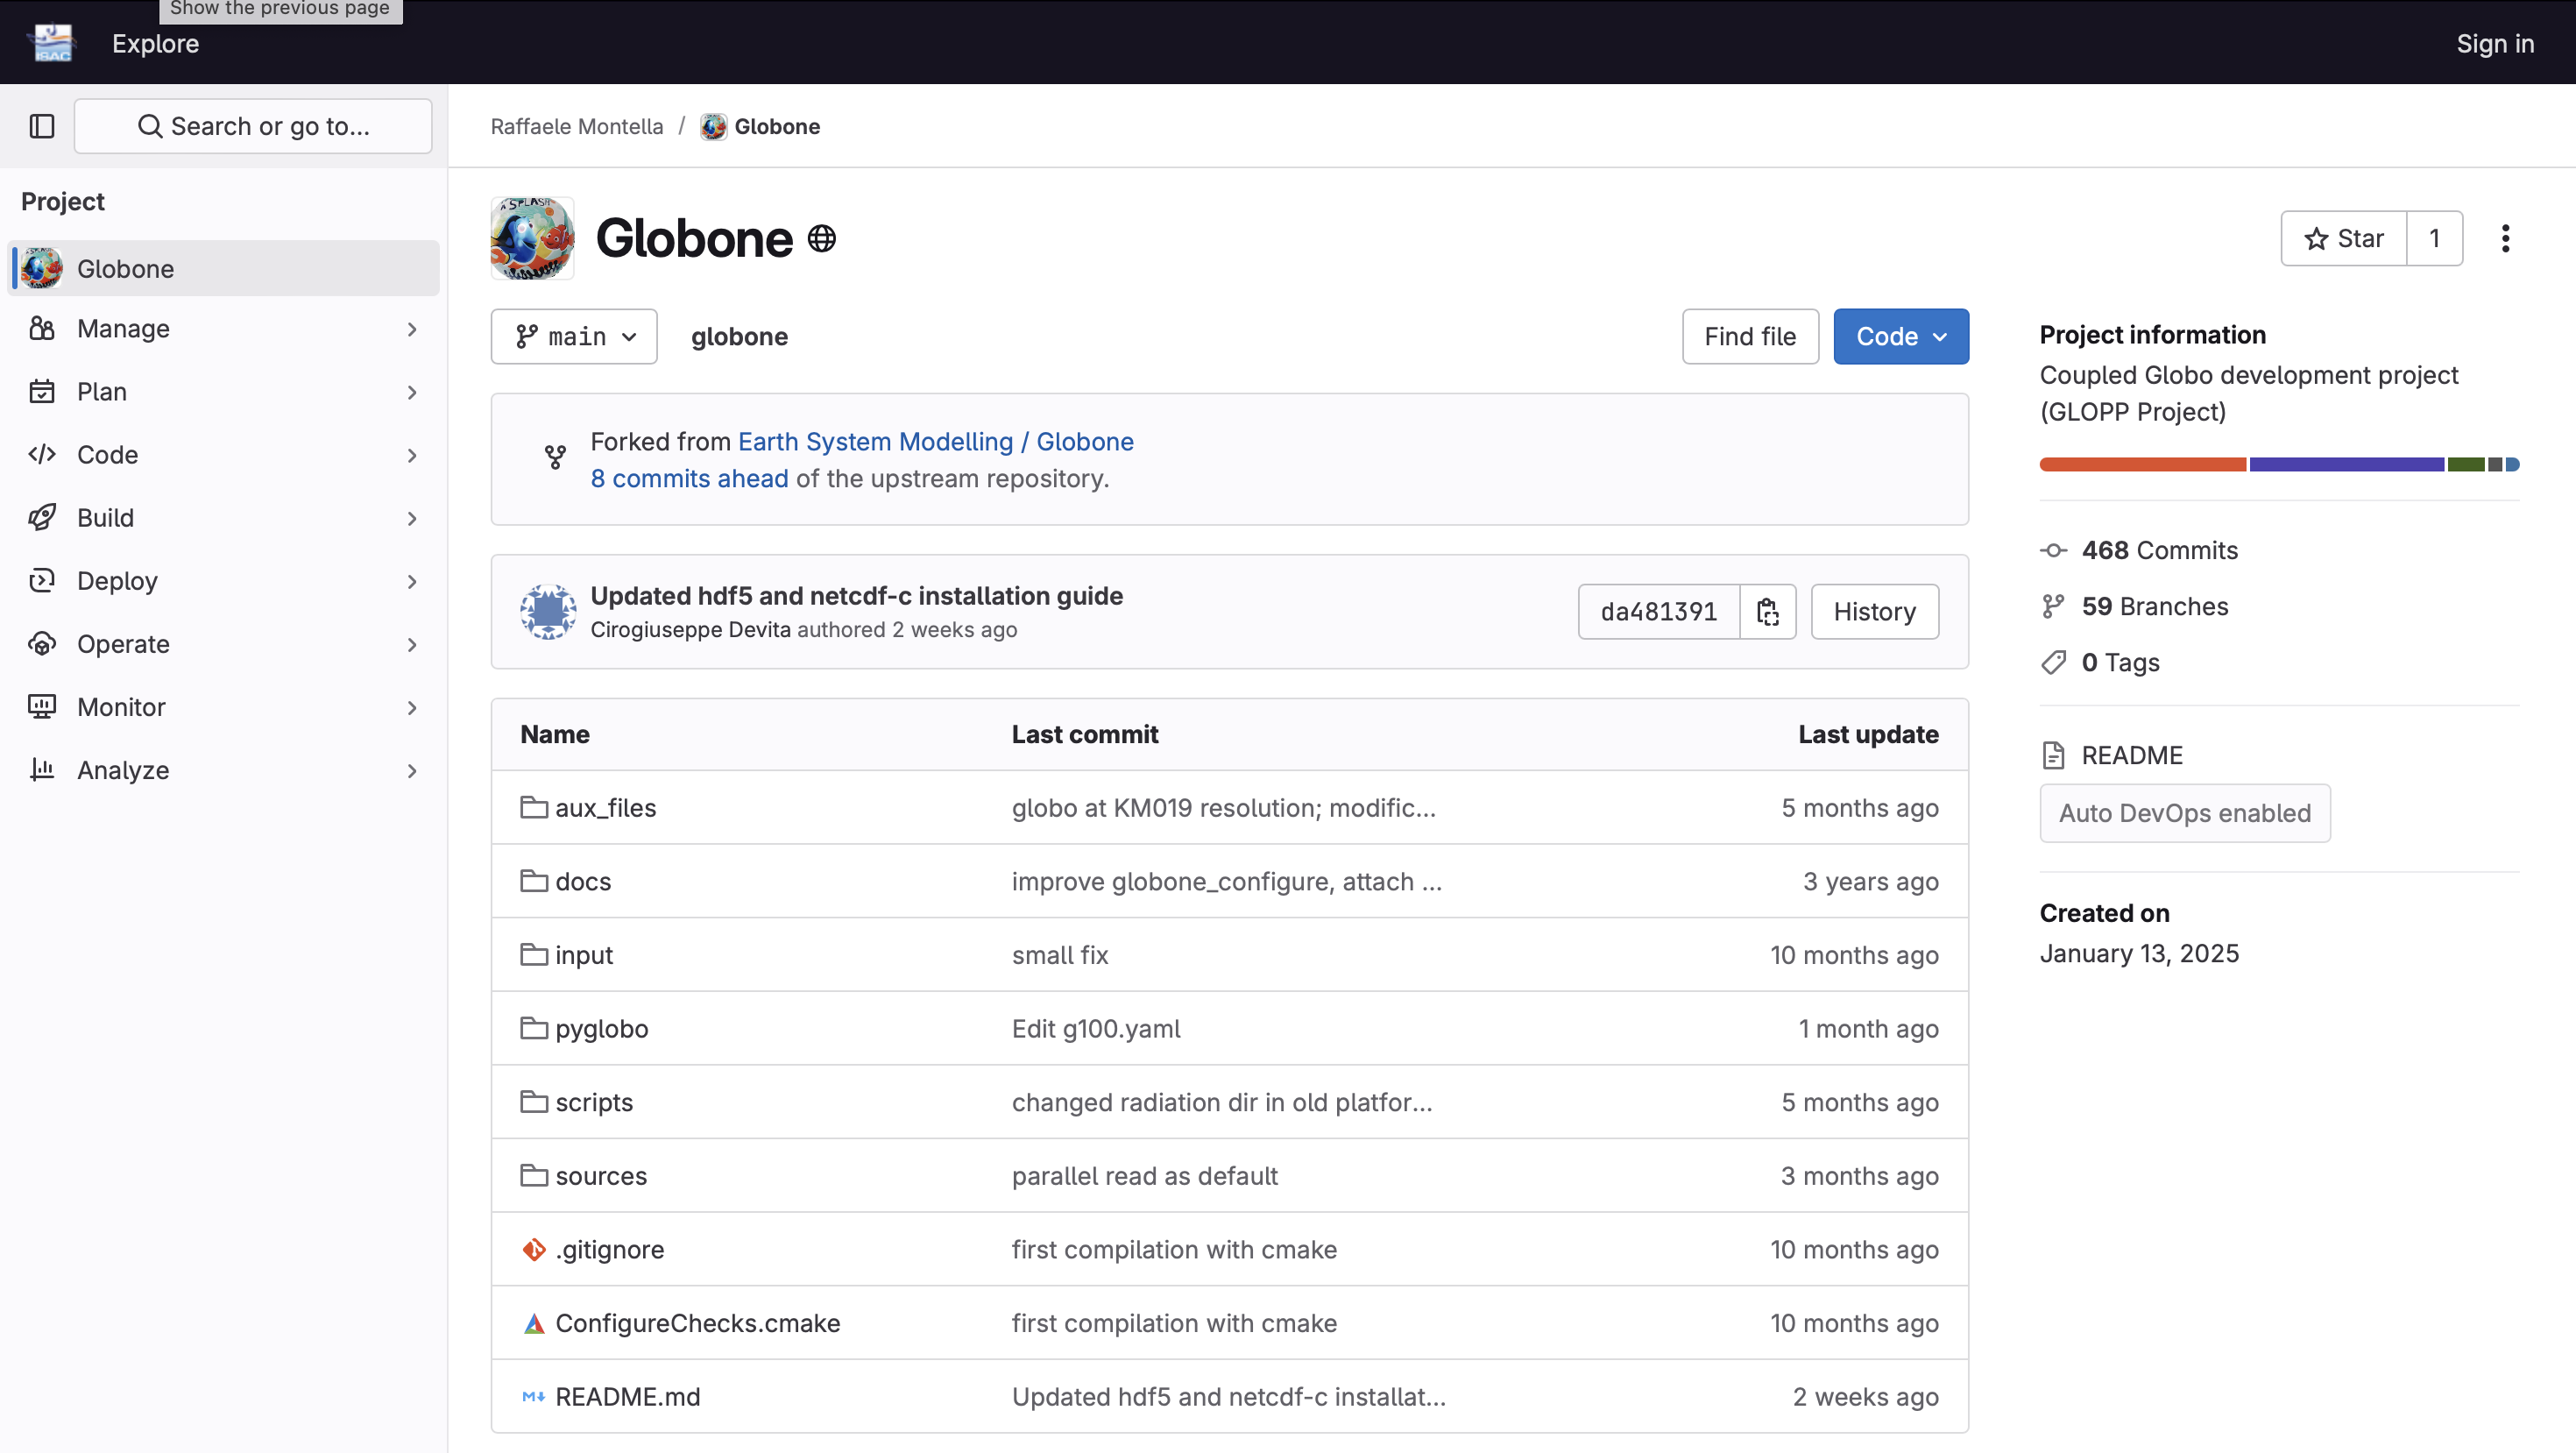Viewport: 2576px width, 1453px height.
Task: Star the Globone project
Action: [x=2343, y=238]
